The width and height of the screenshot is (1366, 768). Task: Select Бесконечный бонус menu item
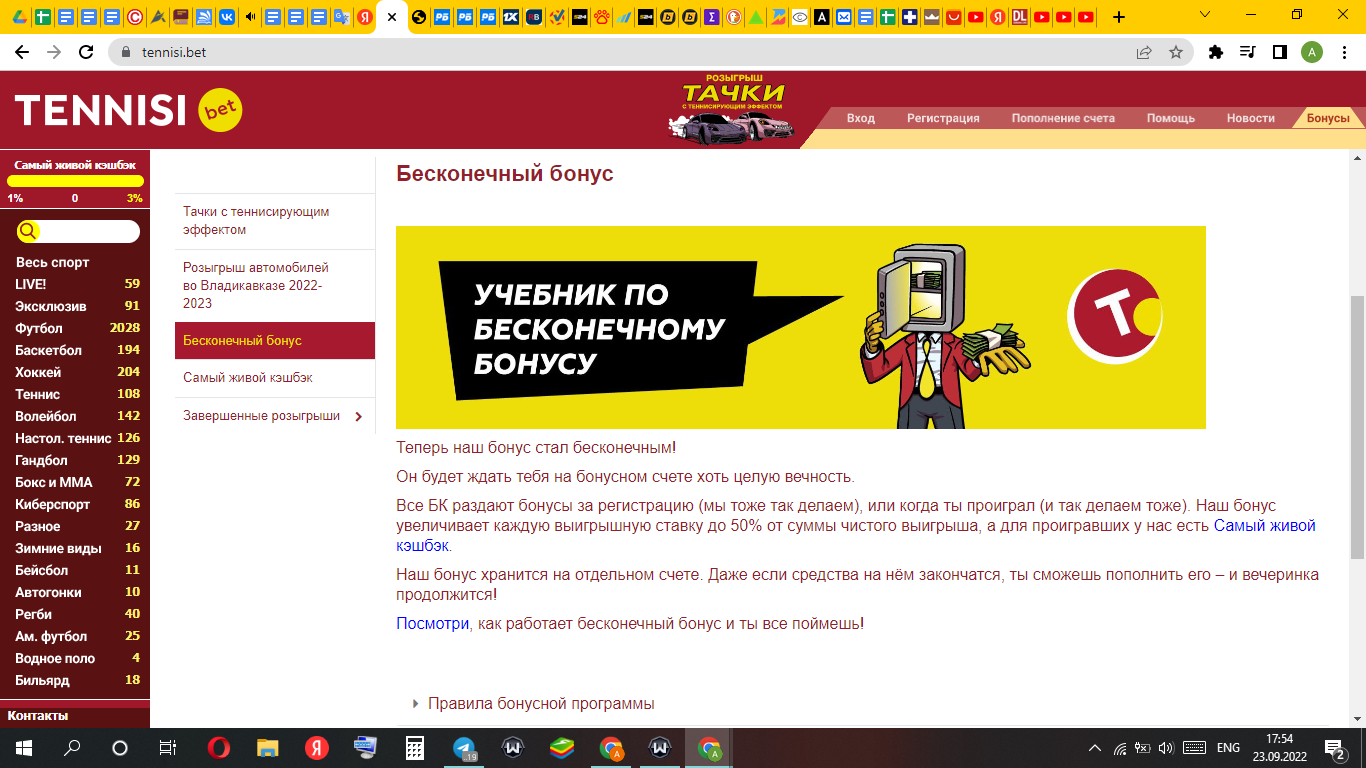coord(275,341)
